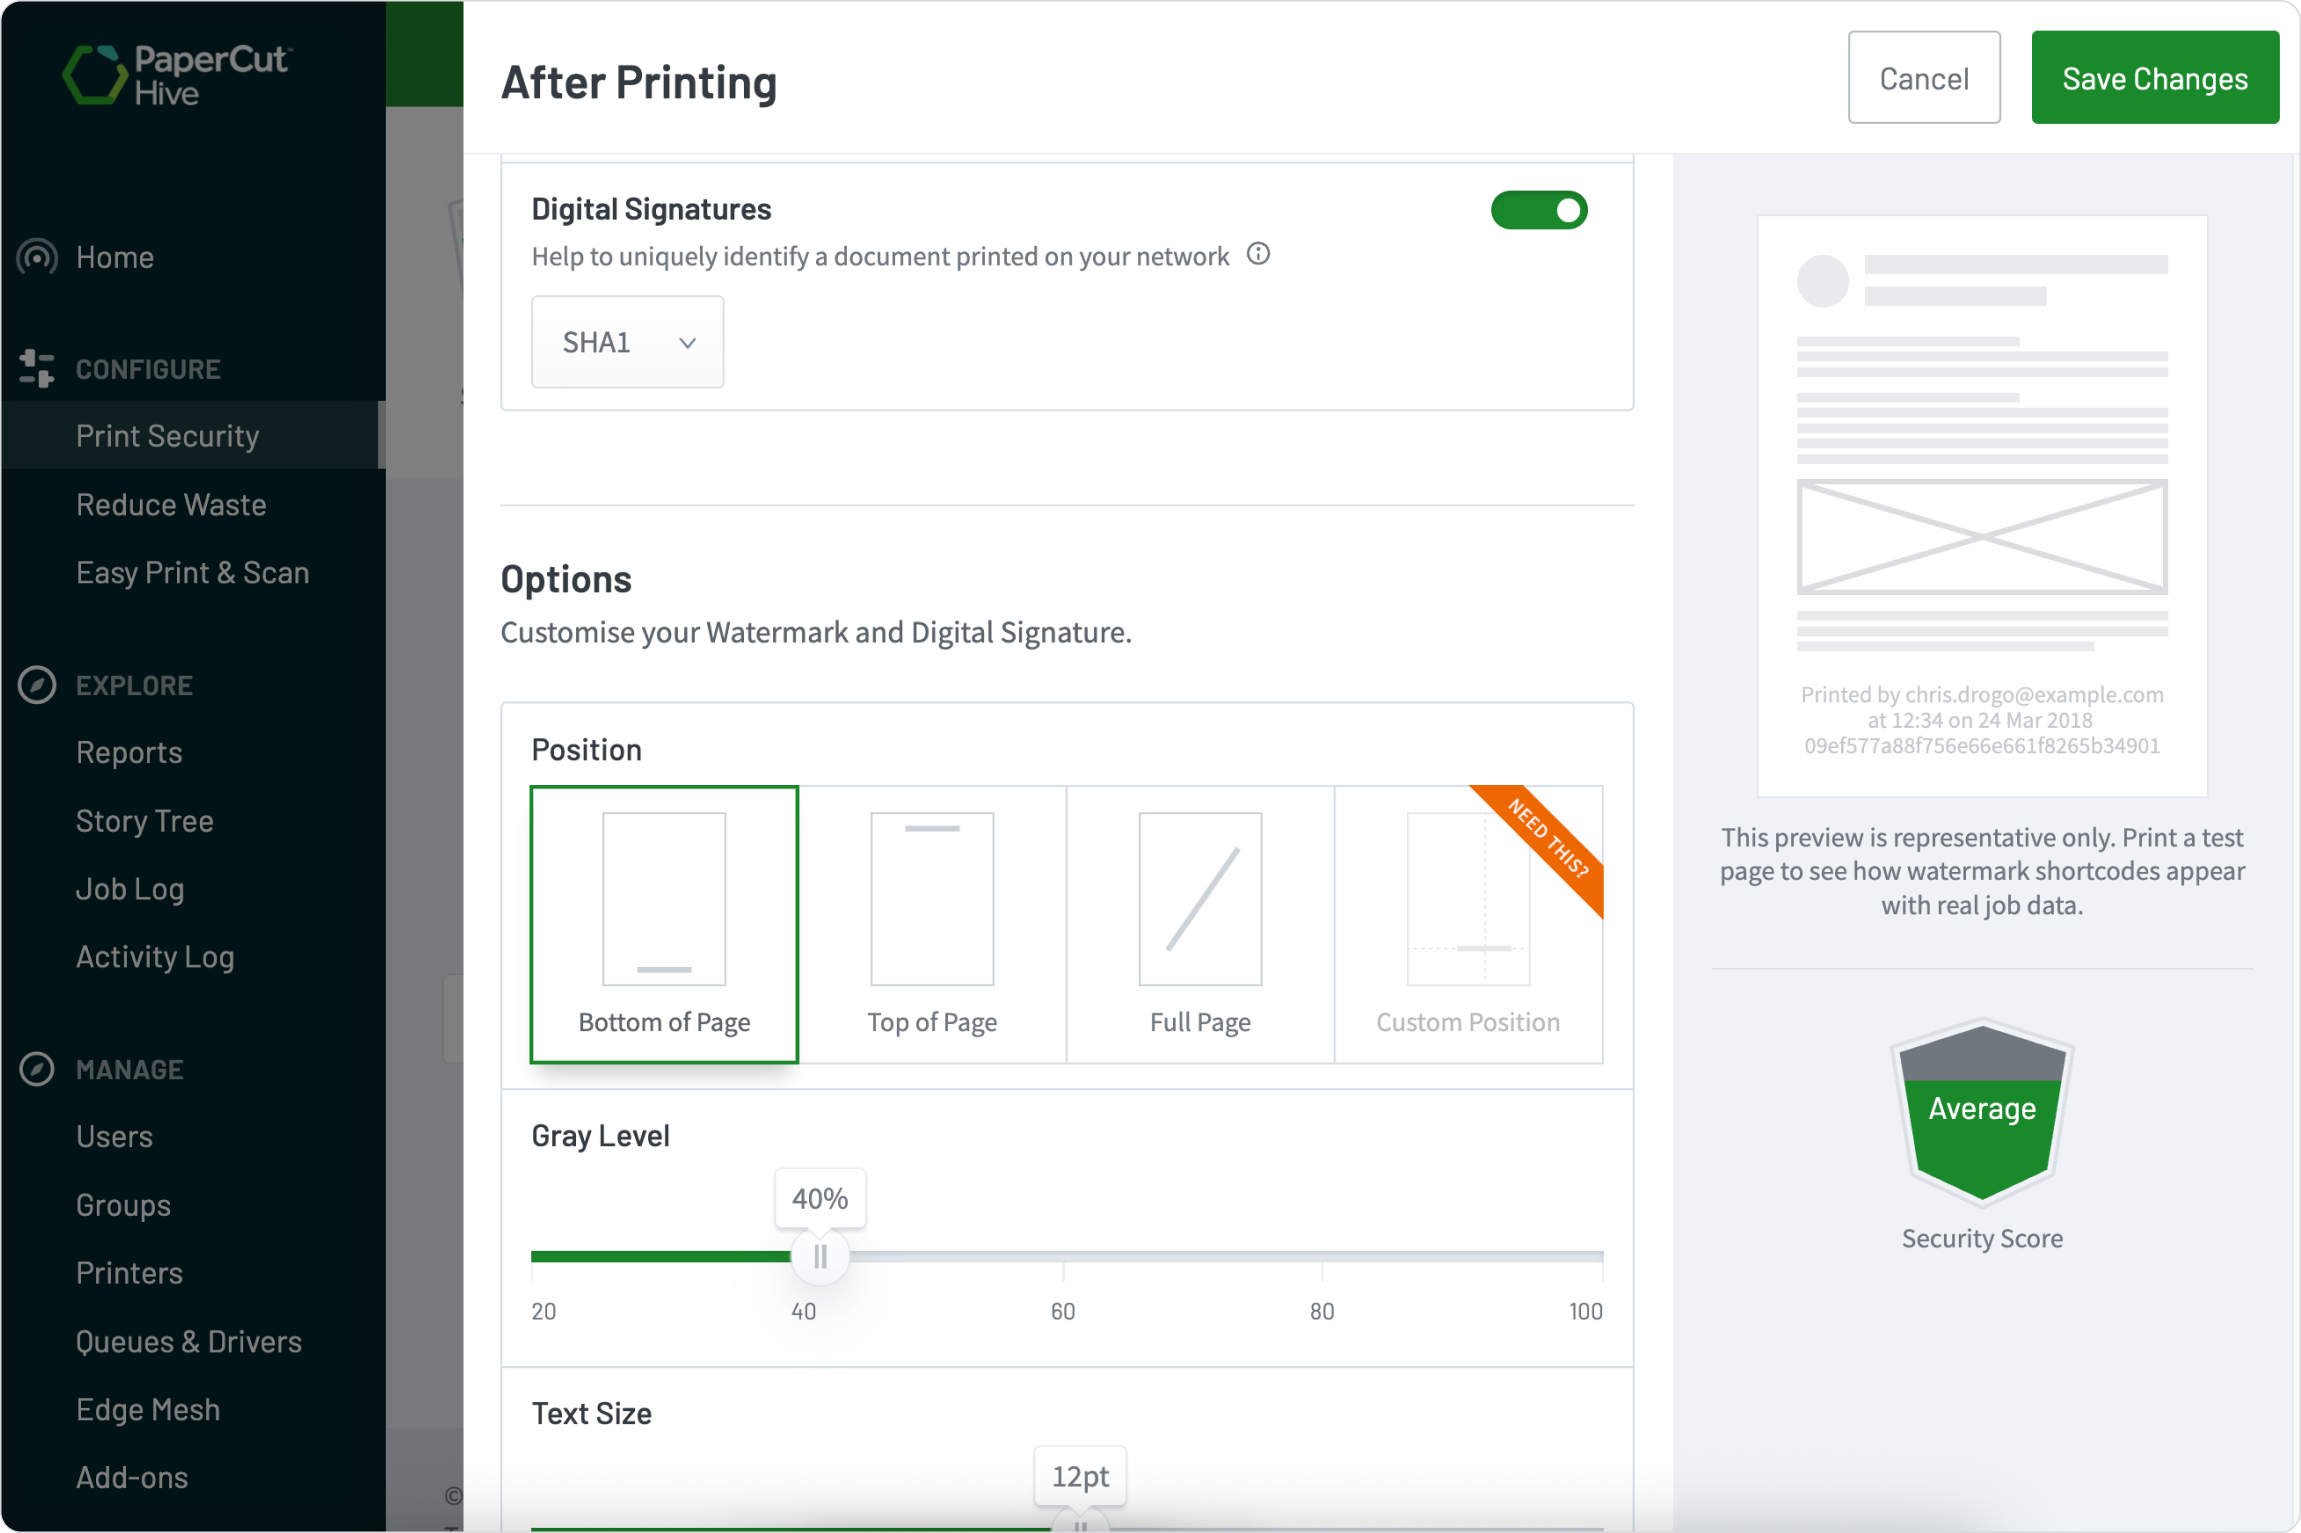Click the Configure sliders icon in sidebar
Screen dimensions: 2301x1533
[36, 367]
